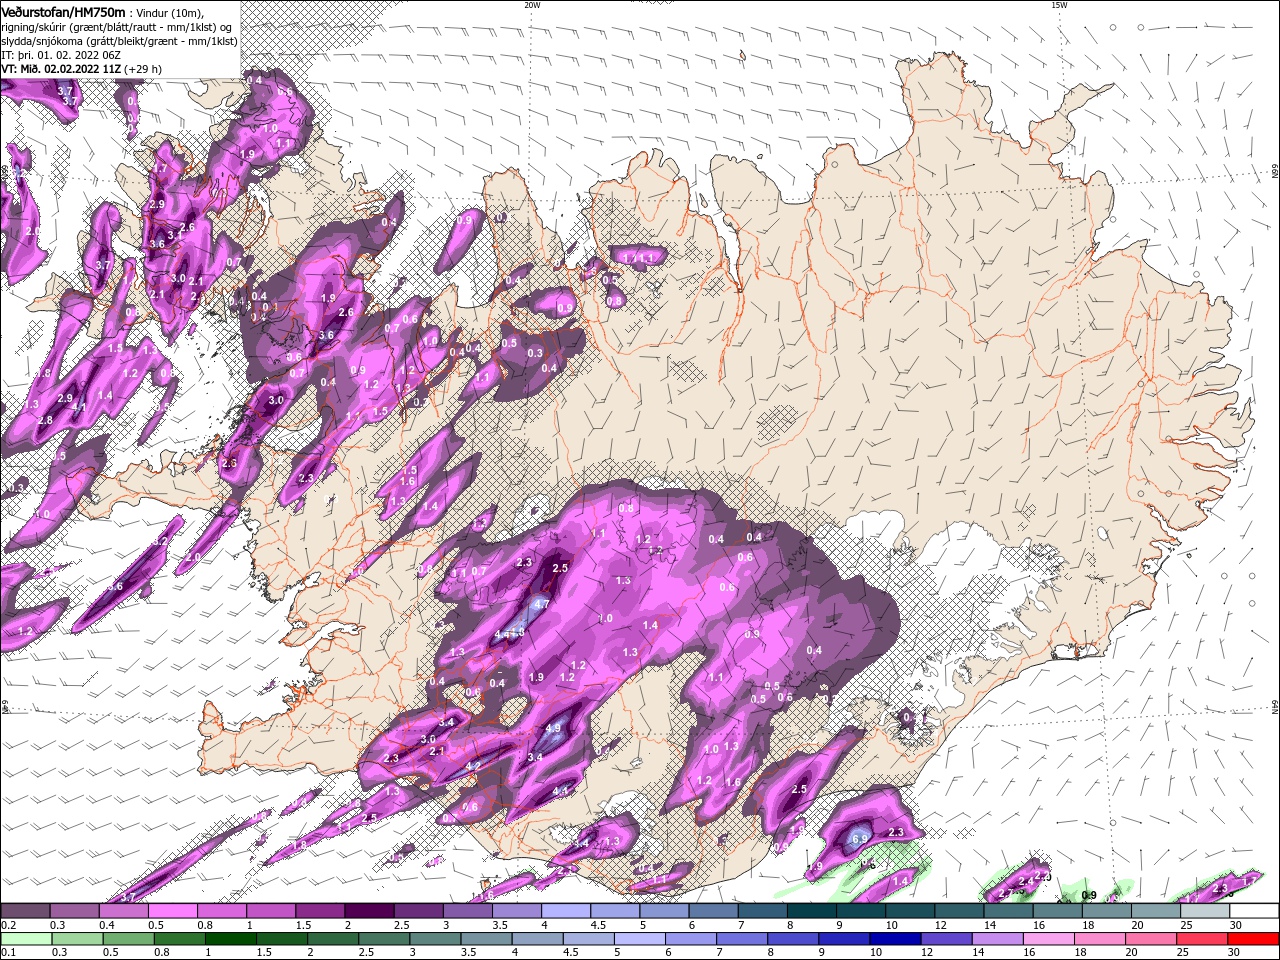This screenshot has height=960, width=1280.
Task: Click the mauve swatch between 0.2 and 0.3
Action: 25,911
